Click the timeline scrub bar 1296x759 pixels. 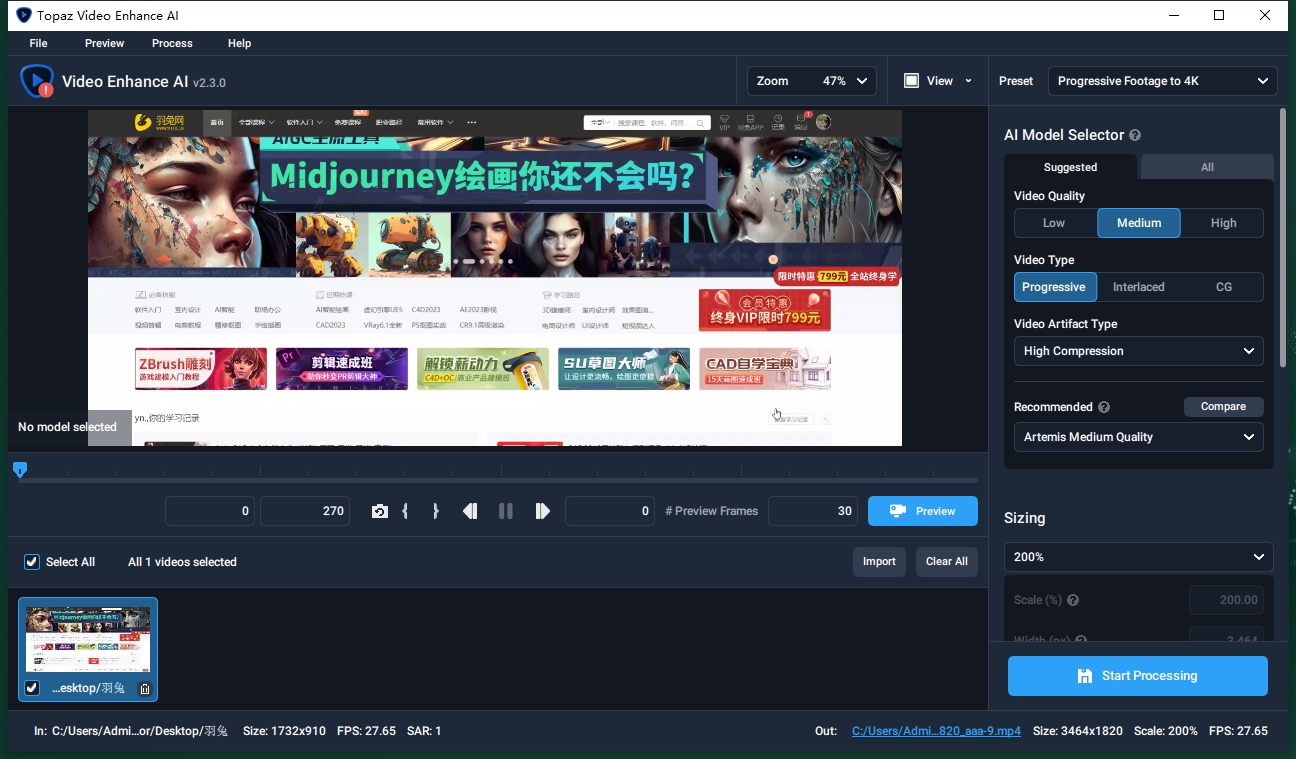[x=497, y=481]
